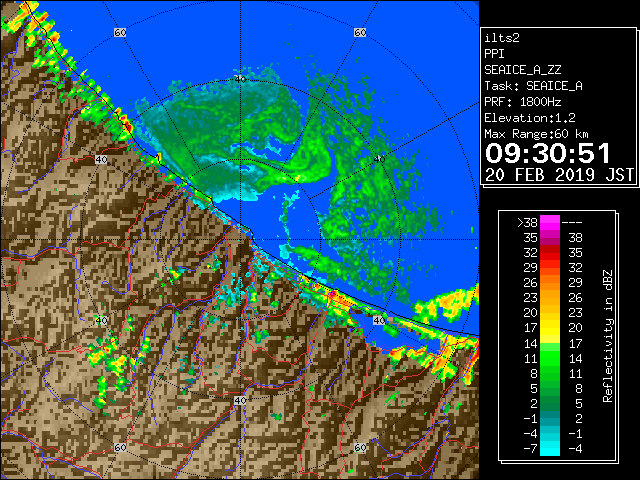Click the southeast '60' range ring label
This screenshot has height=480, width=640.
(360, 447)
